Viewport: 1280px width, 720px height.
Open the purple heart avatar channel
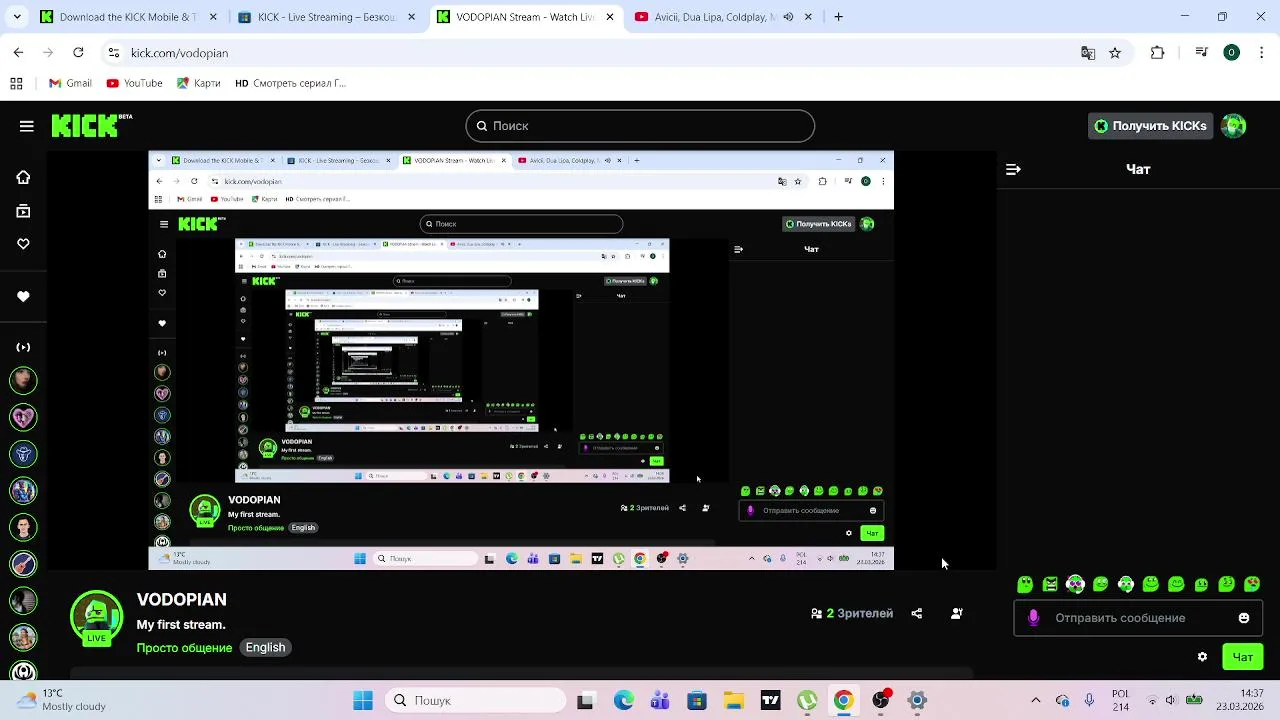(23, 417)
